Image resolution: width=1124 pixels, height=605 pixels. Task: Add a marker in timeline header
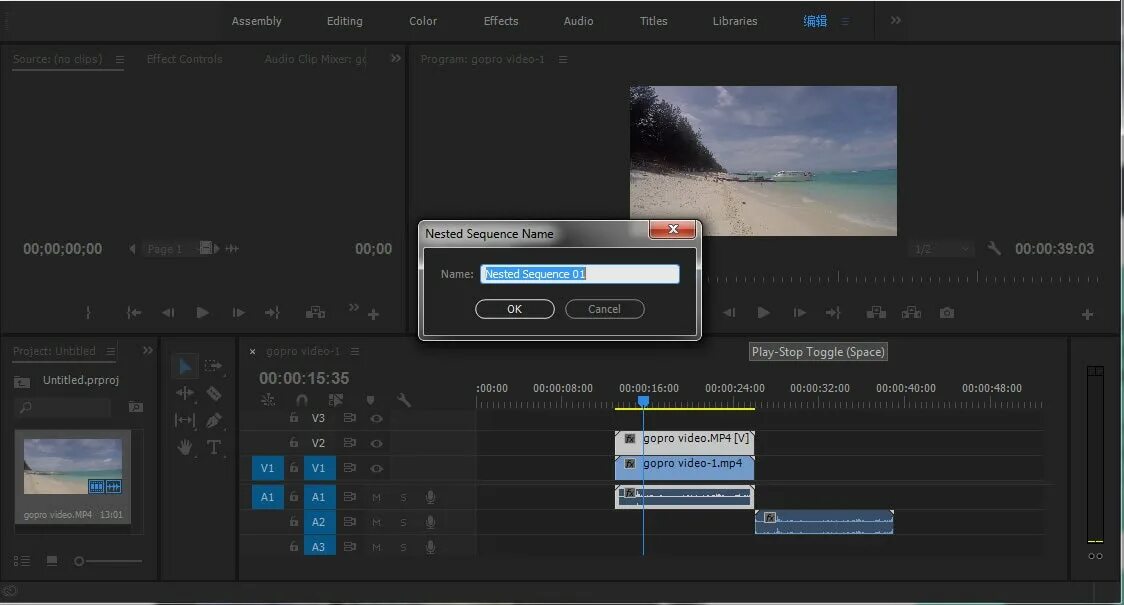point(370,400)
